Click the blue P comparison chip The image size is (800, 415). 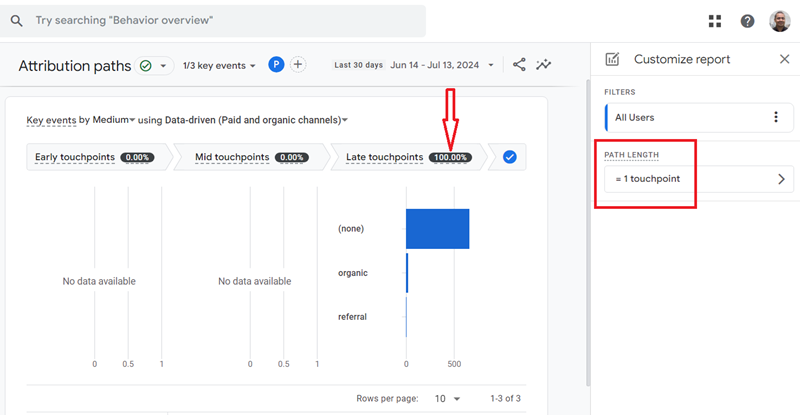[x=276, y=65]
